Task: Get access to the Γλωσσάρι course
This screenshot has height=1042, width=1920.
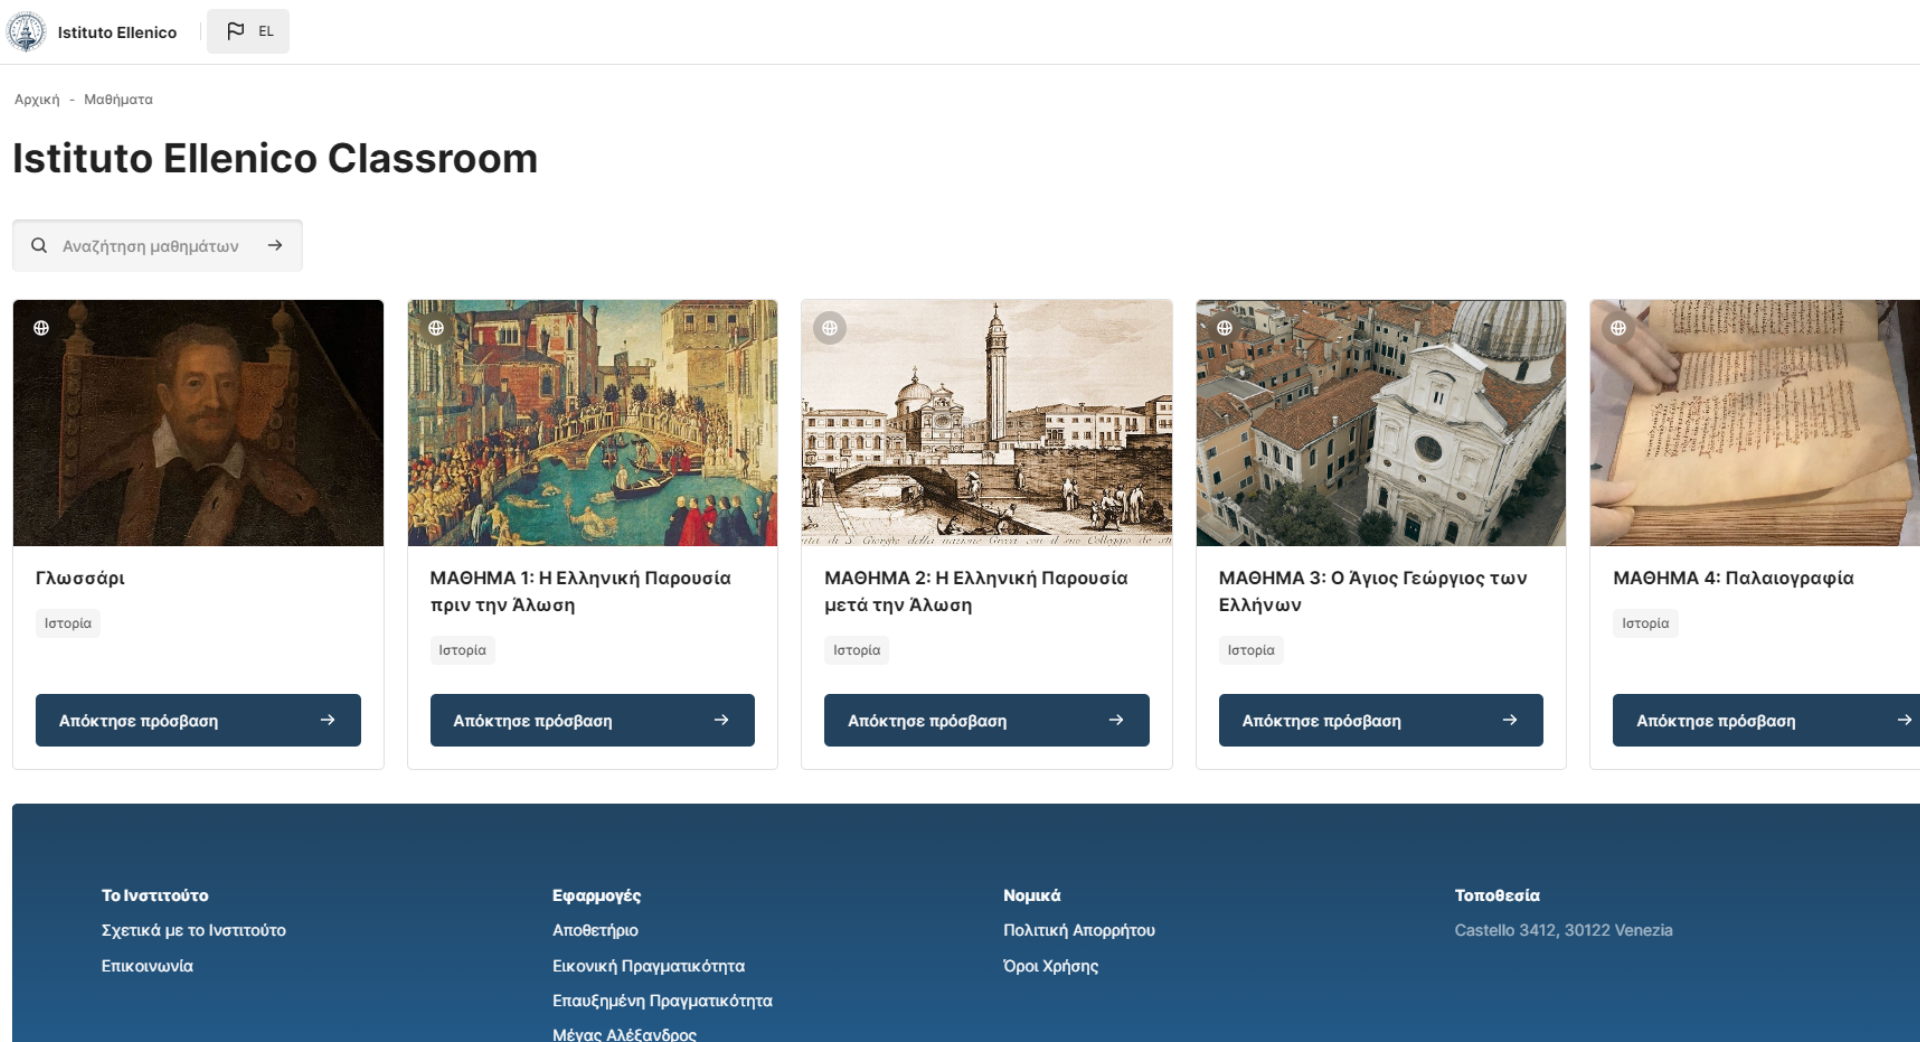Action: coord(198,720)
